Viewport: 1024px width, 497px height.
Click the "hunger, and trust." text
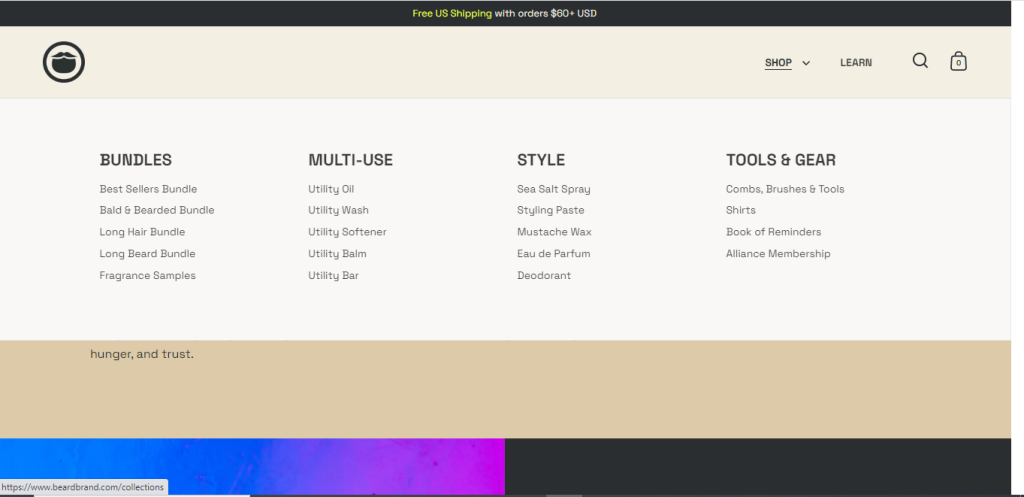[x=142, y=355]
